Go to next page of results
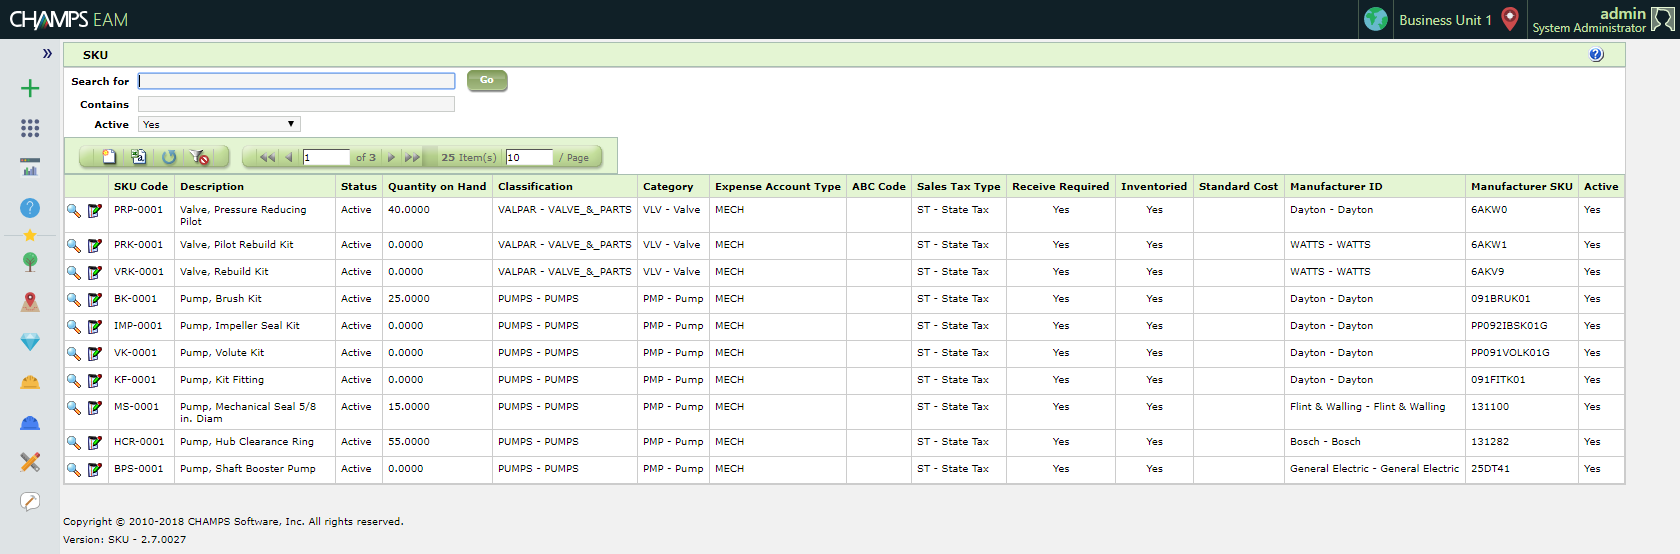Image resolution: width=1680 pixels, height=554 pixels. [x=391, y=157]
